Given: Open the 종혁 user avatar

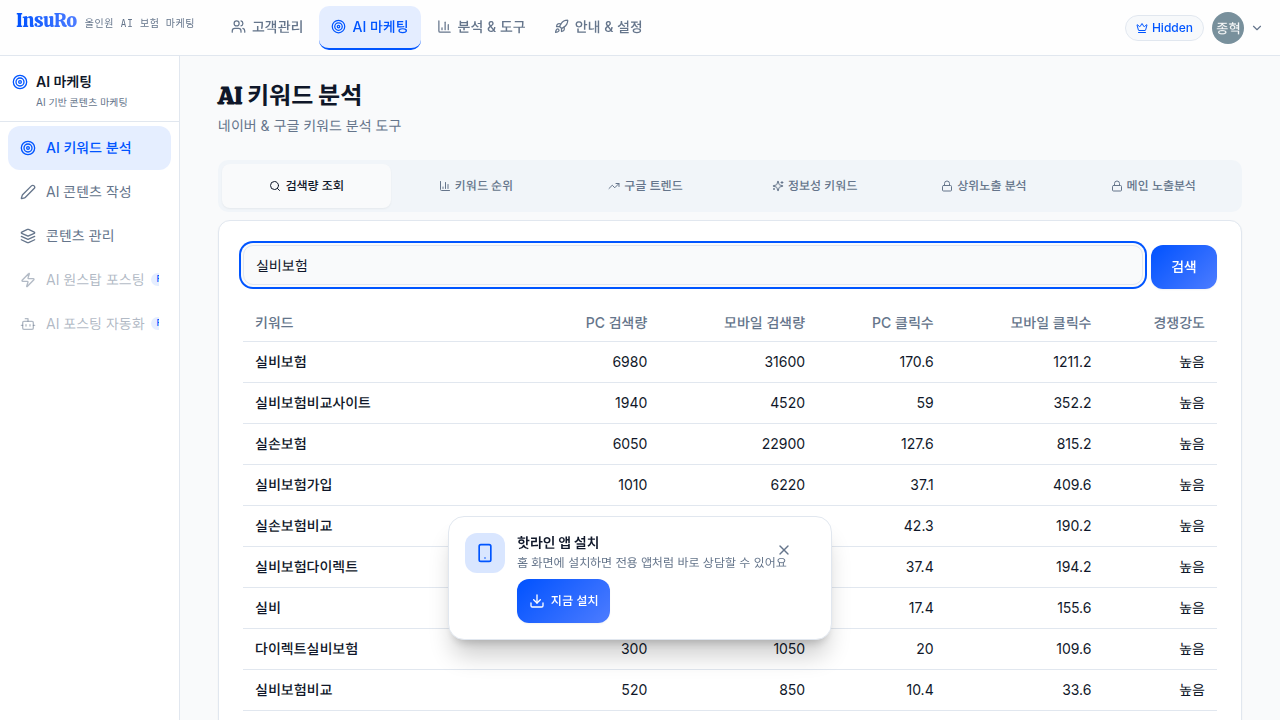Looking at the screenshot, I should 1227,28.
